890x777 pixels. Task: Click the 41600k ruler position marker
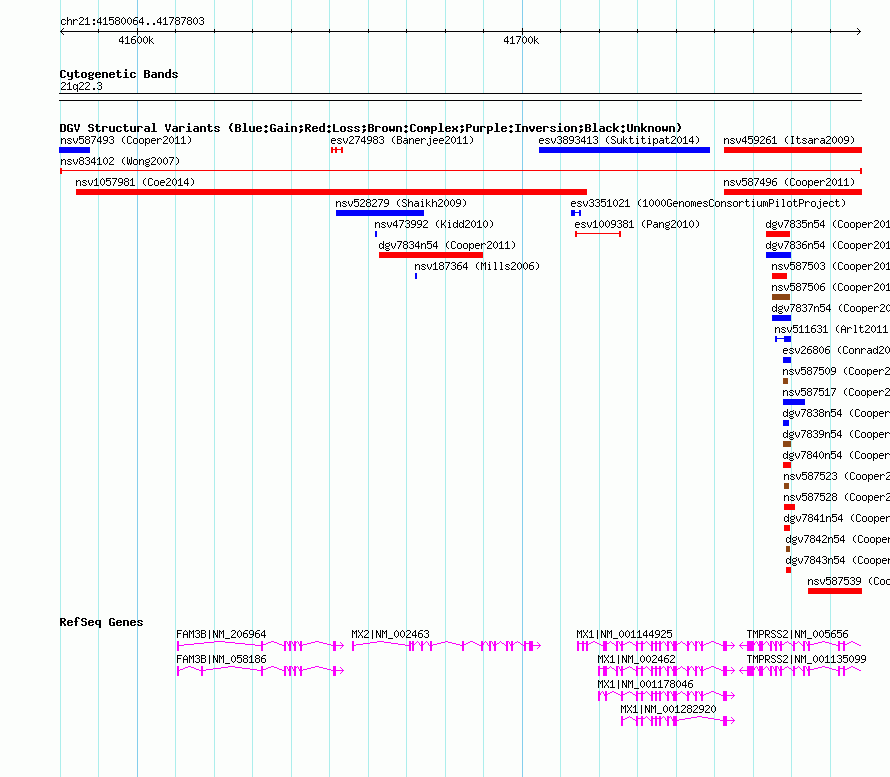point(136,40)
